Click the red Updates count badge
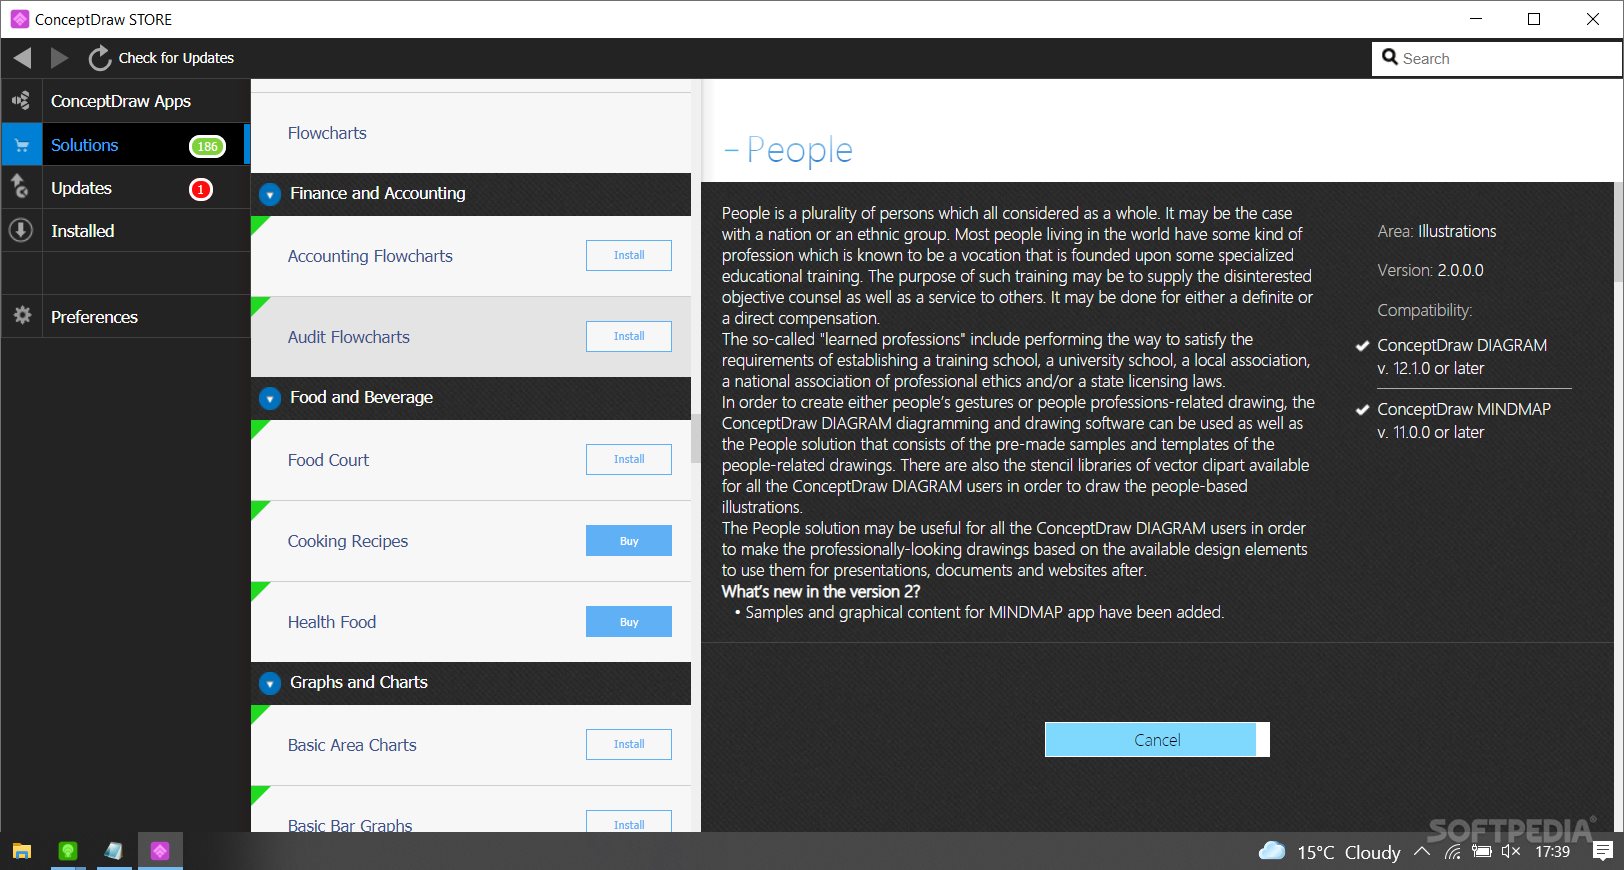Image resolution: width=1624 pixels, height=870 pixels. pos(201,189)
